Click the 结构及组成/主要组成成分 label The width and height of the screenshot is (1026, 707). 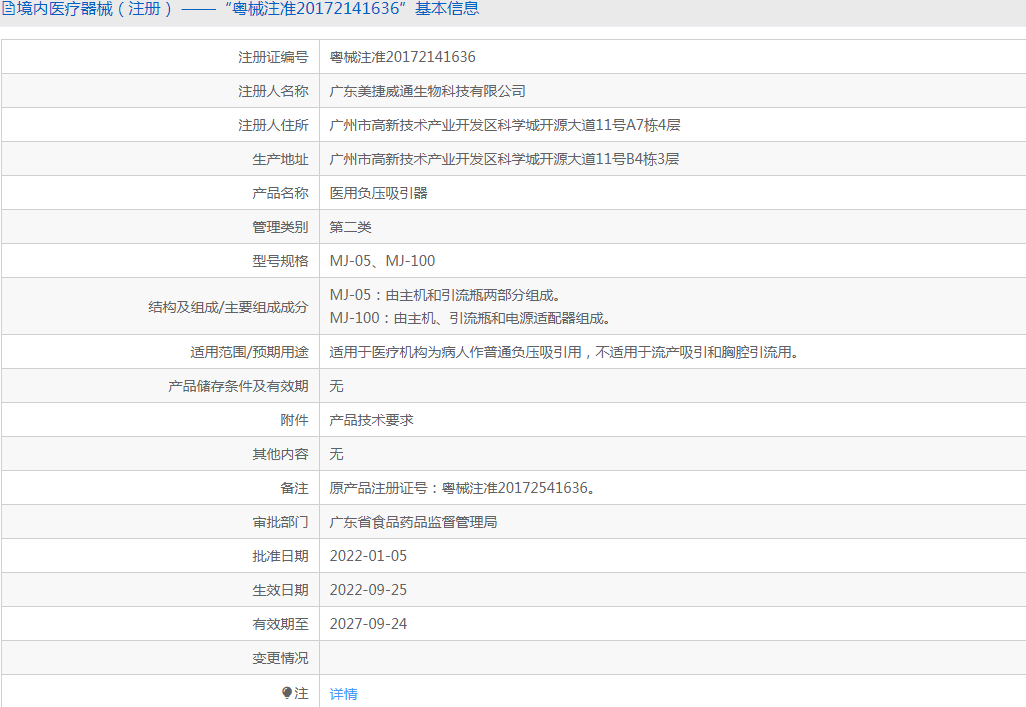(x=228, y=307)
